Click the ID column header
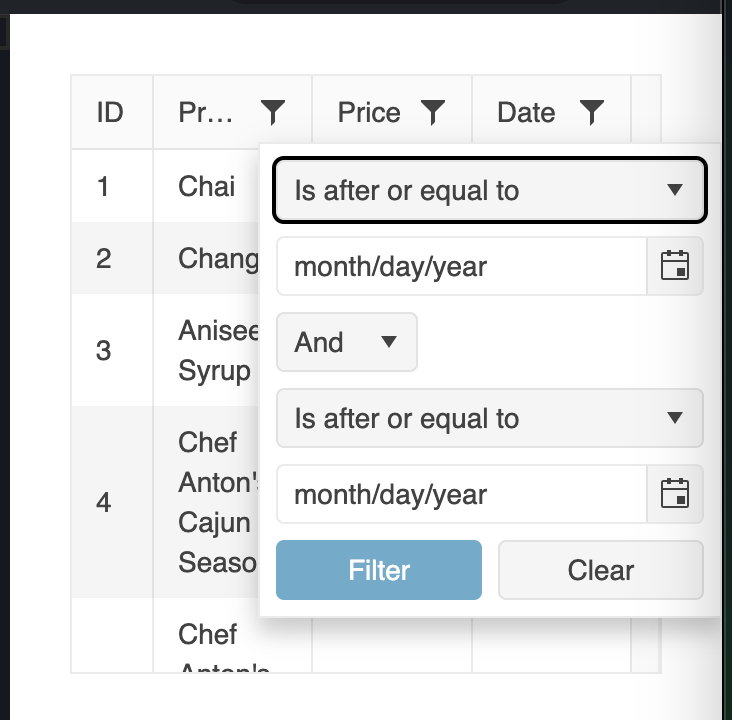 coord(110,112)
